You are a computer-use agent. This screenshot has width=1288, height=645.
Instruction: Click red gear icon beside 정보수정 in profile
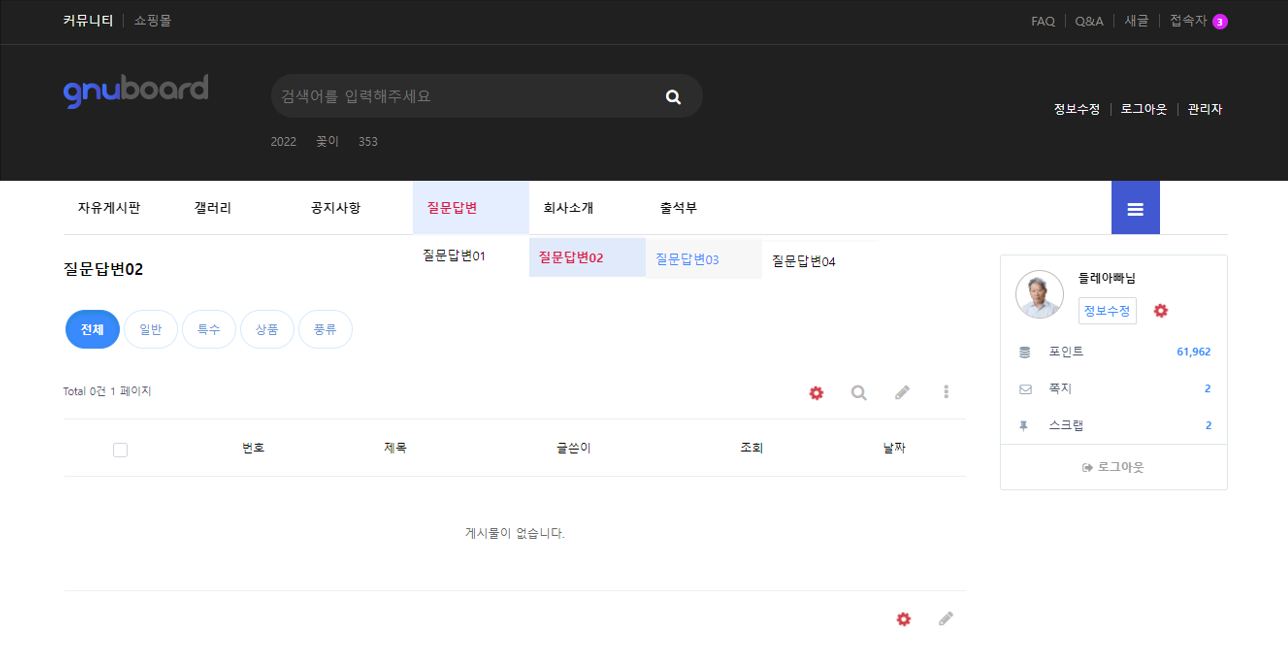(x=1160, y=311)
